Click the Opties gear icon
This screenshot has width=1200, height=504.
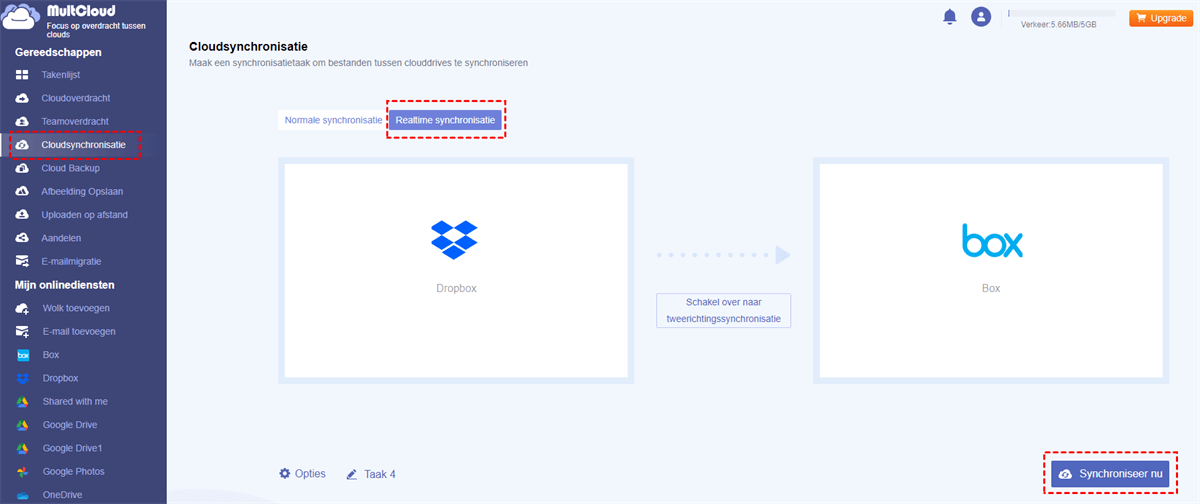pos(285,473)
